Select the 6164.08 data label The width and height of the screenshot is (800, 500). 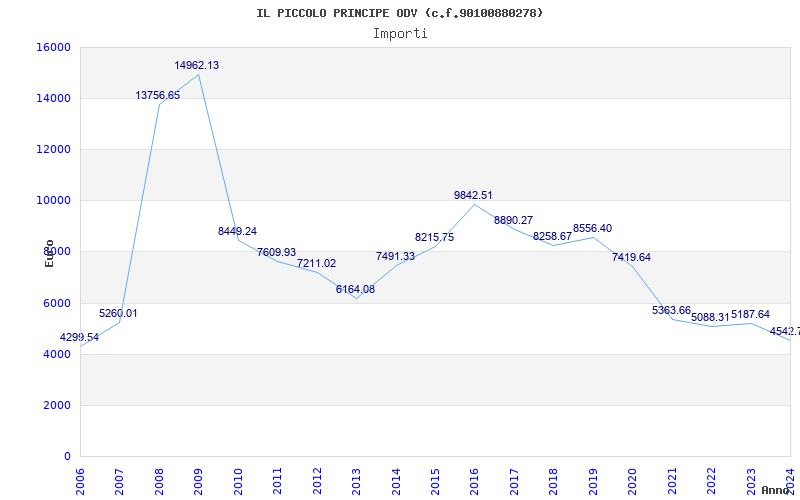355,289
